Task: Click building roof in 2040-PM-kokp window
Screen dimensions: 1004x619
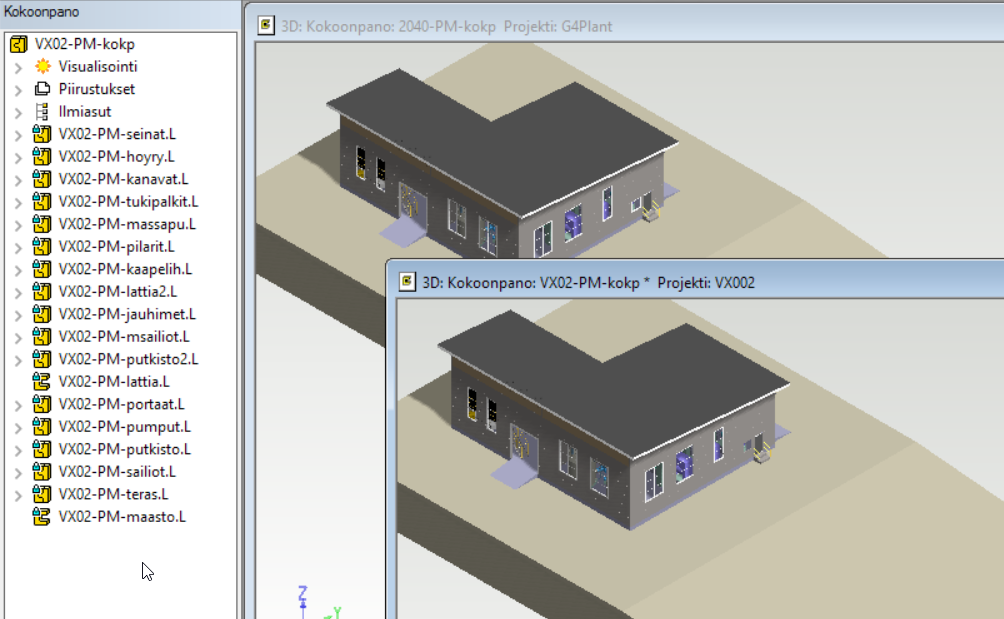Action: 503,141
